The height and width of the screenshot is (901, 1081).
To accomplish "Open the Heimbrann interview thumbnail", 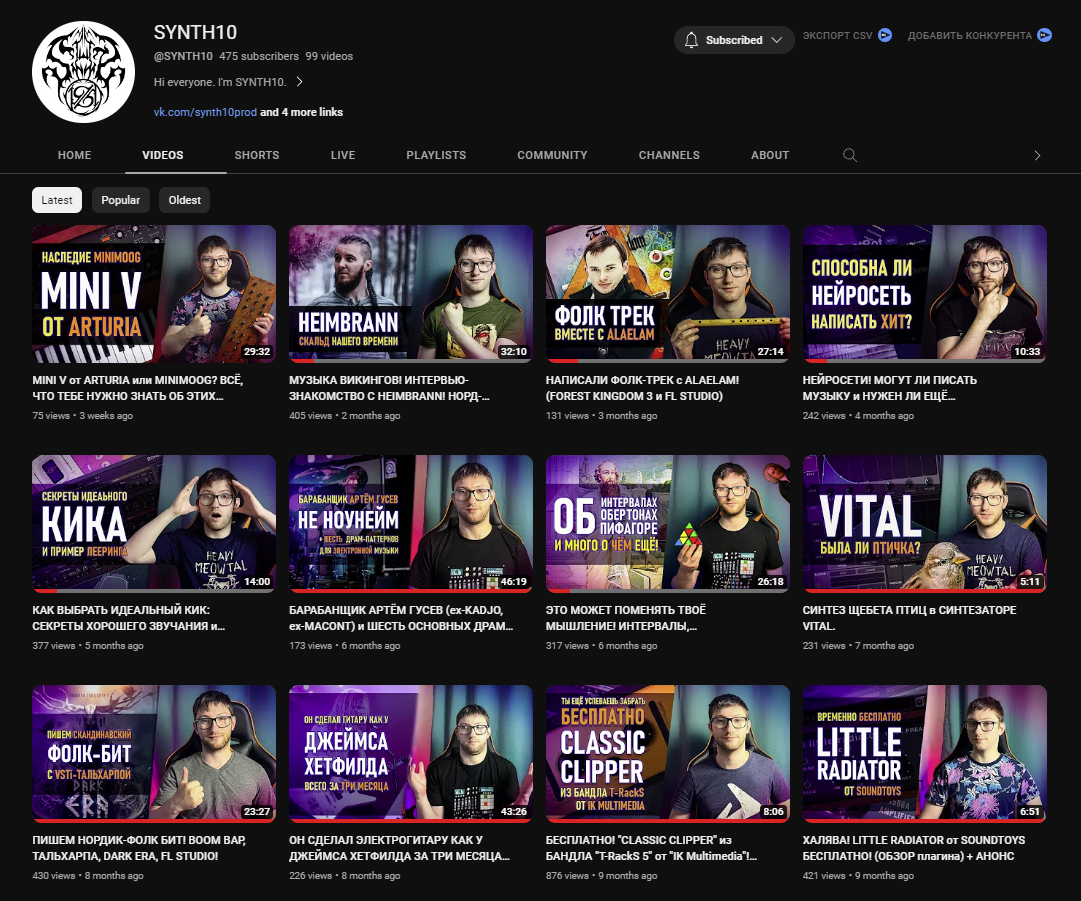I will tap(411, 294).
